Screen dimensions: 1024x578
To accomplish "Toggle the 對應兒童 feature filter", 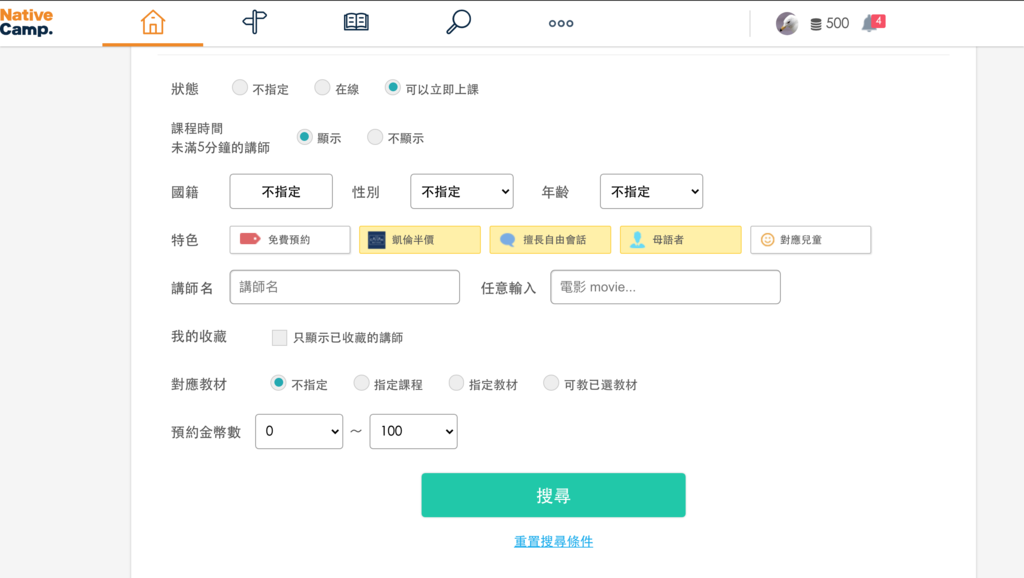I will [x=810, y=240].
